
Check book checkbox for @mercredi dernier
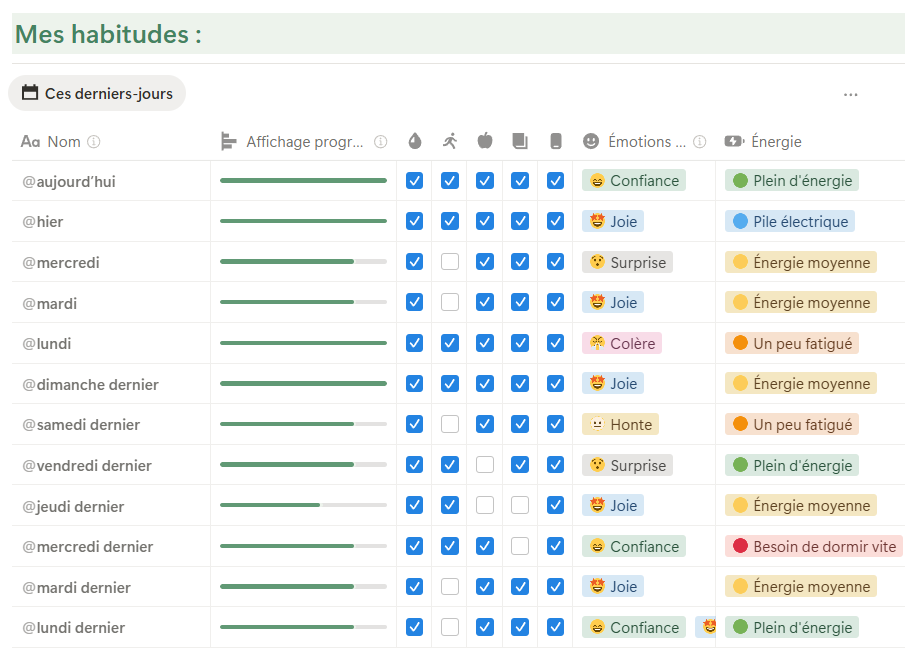[520, 546]
